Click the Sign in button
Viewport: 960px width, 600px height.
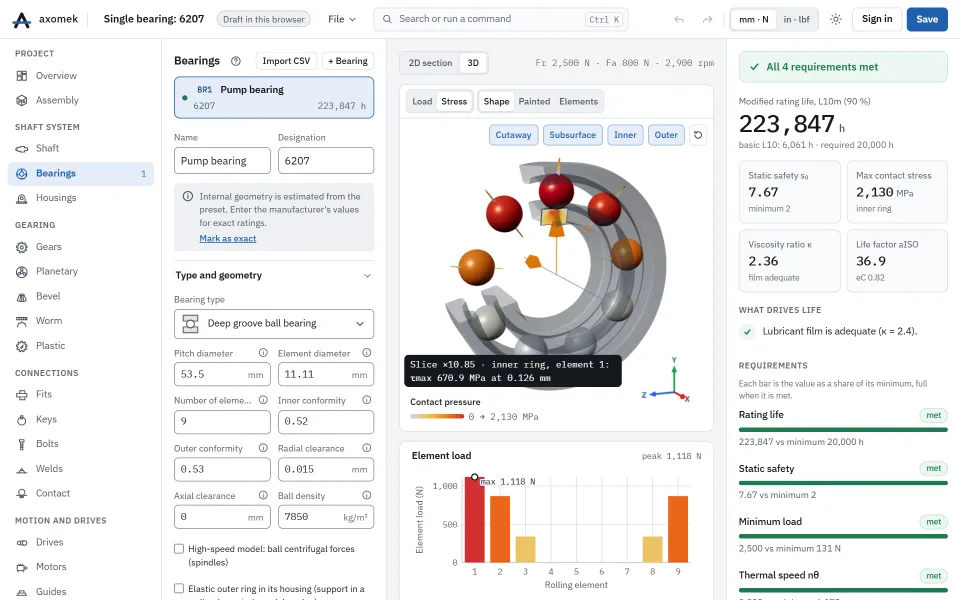tap(877, 20)
